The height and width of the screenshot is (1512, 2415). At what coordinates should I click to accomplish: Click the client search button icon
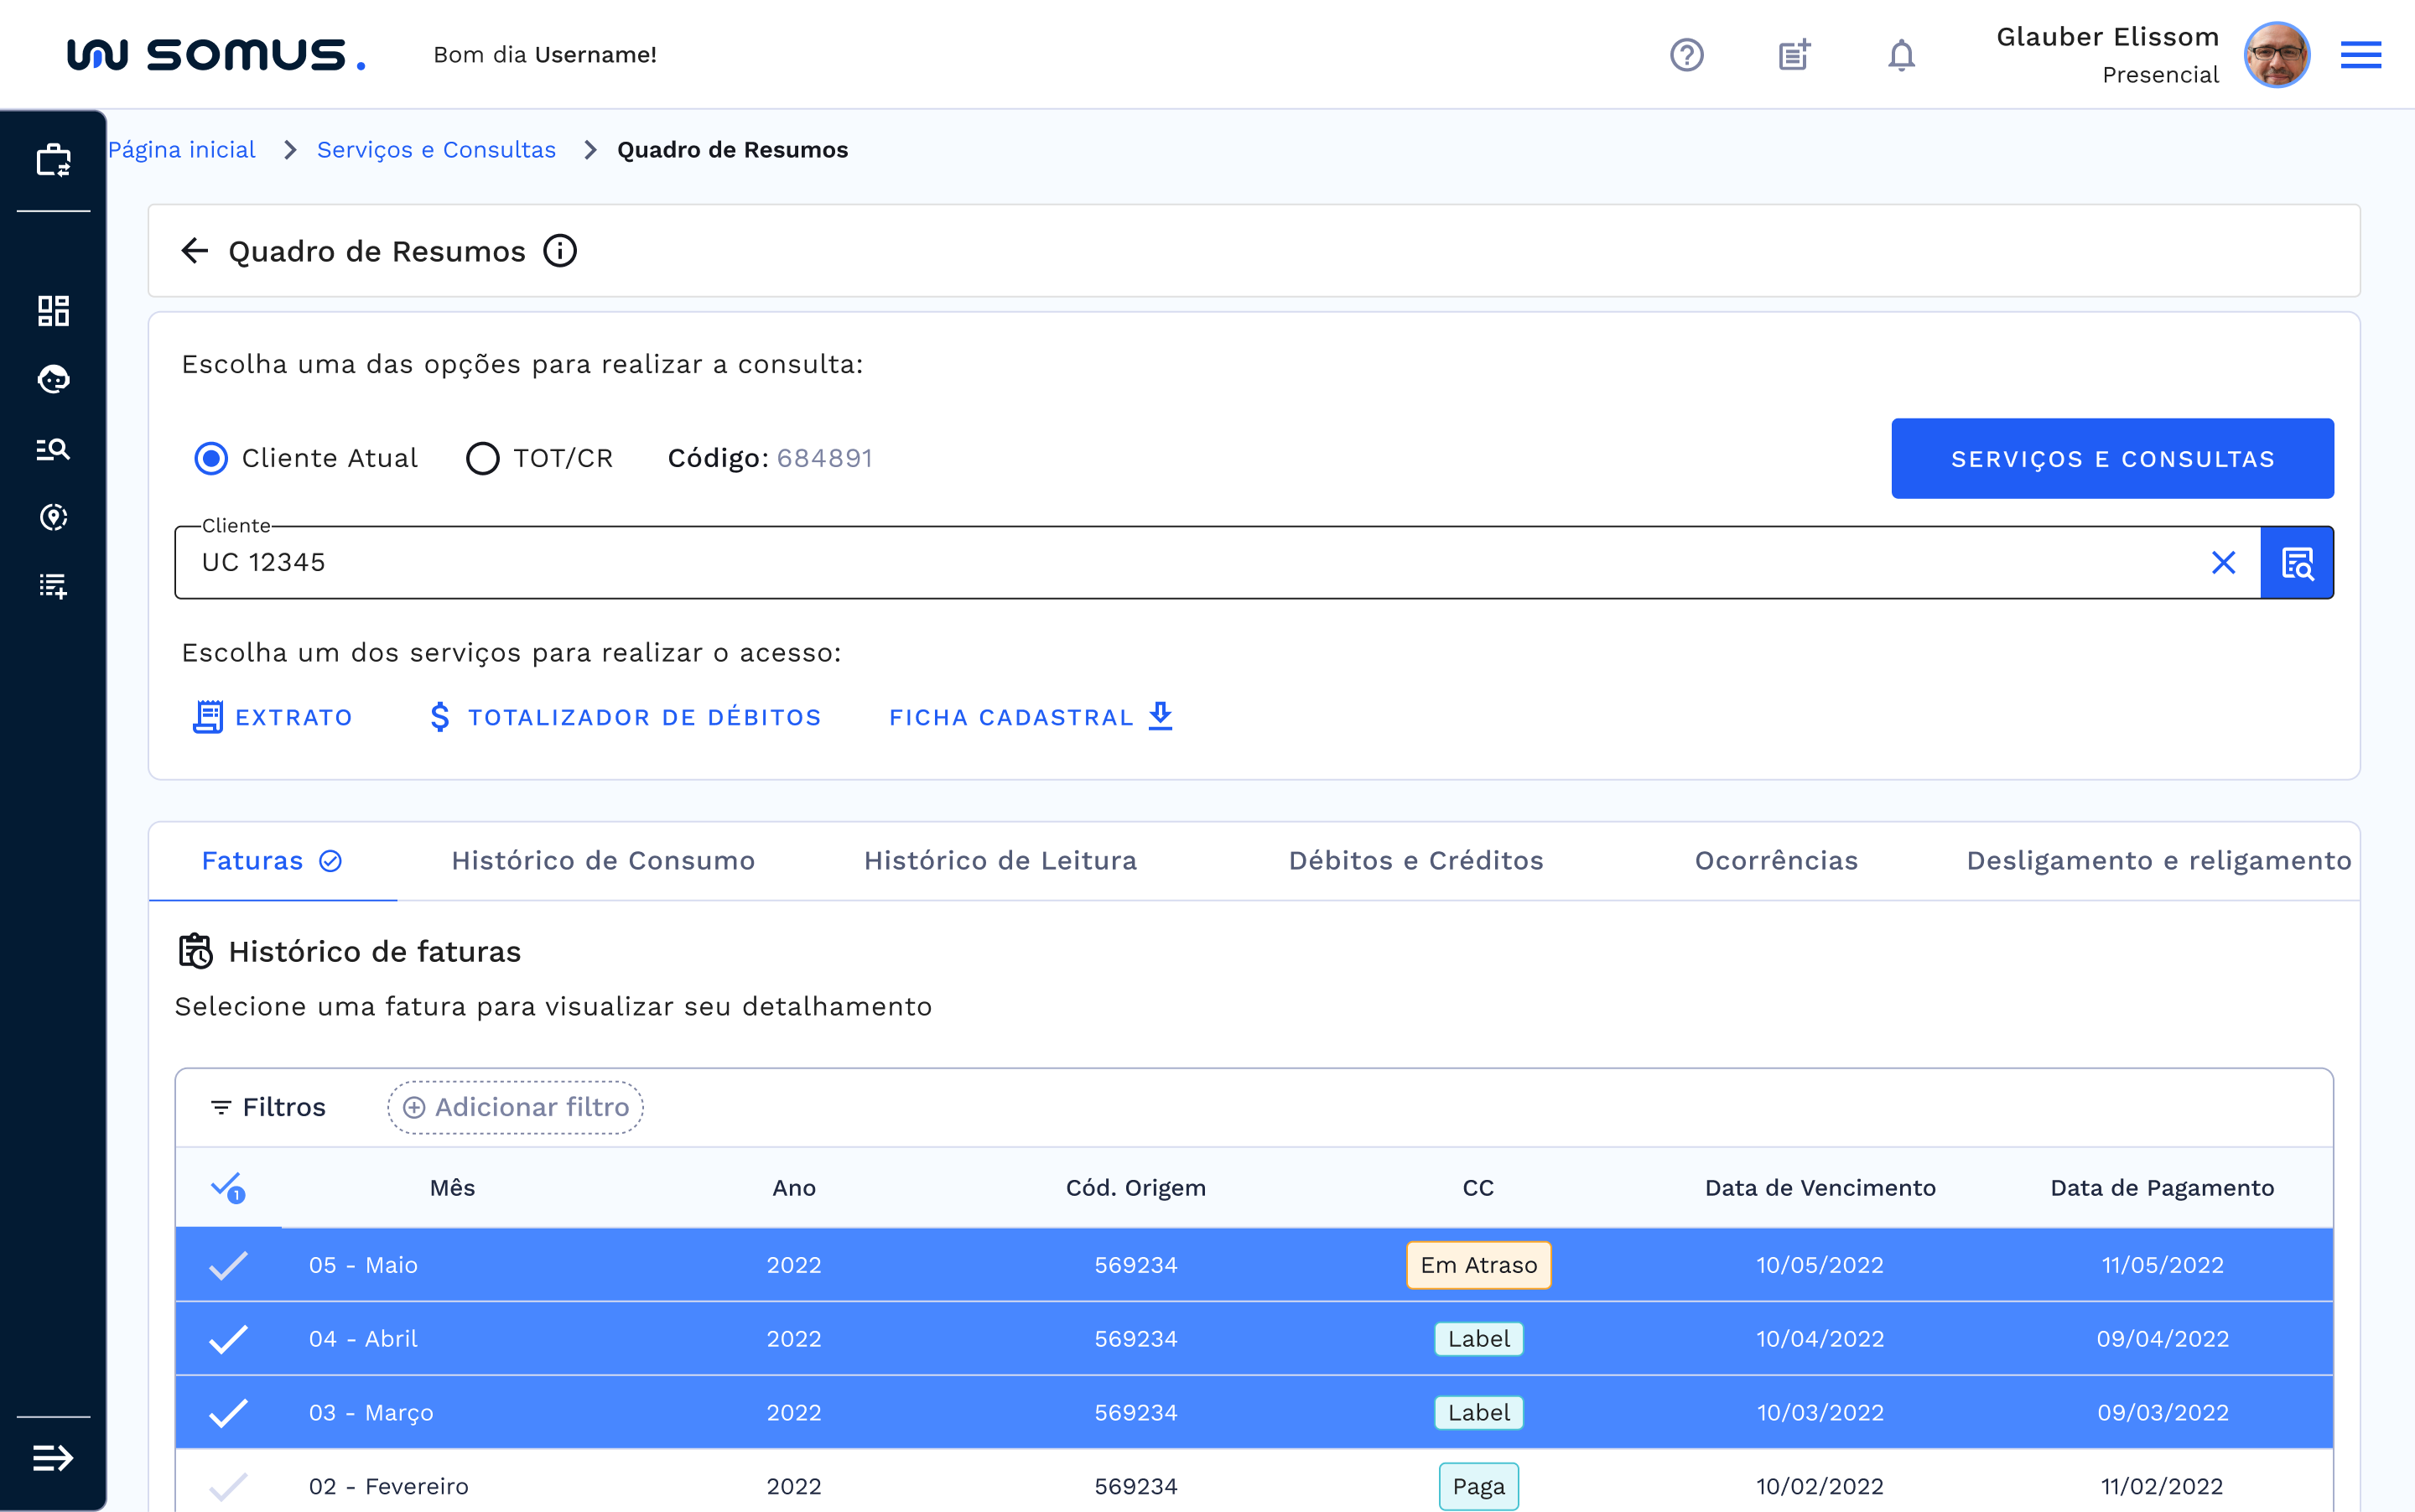pos(2297,563)
